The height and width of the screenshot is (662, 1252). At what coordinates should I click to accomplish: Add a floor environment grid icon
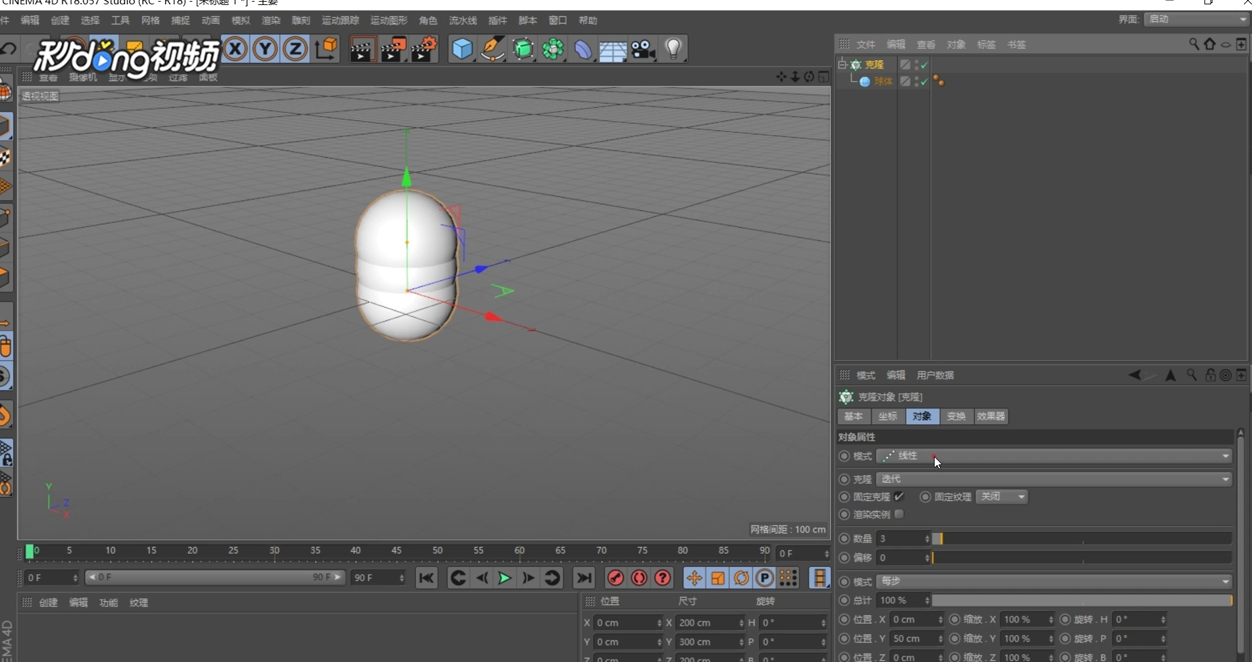(x=613, y=49)
